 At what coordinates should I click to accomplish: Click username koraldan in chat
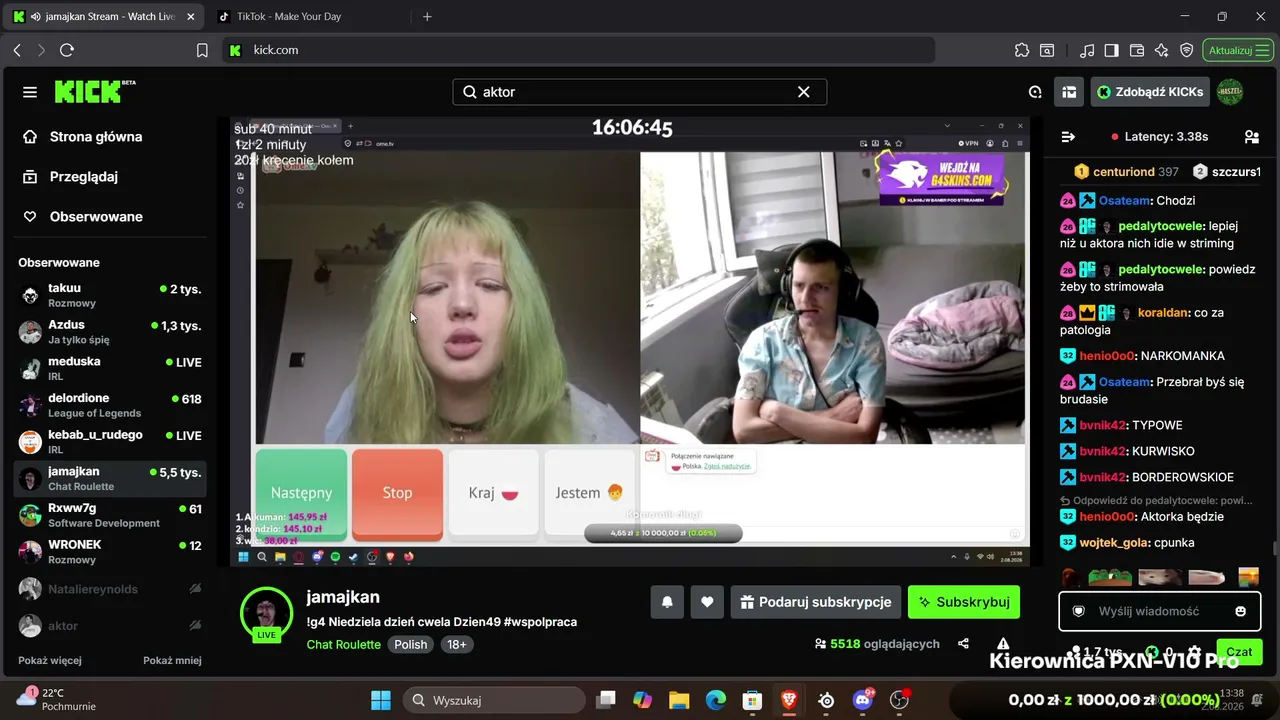[1163, 313]
